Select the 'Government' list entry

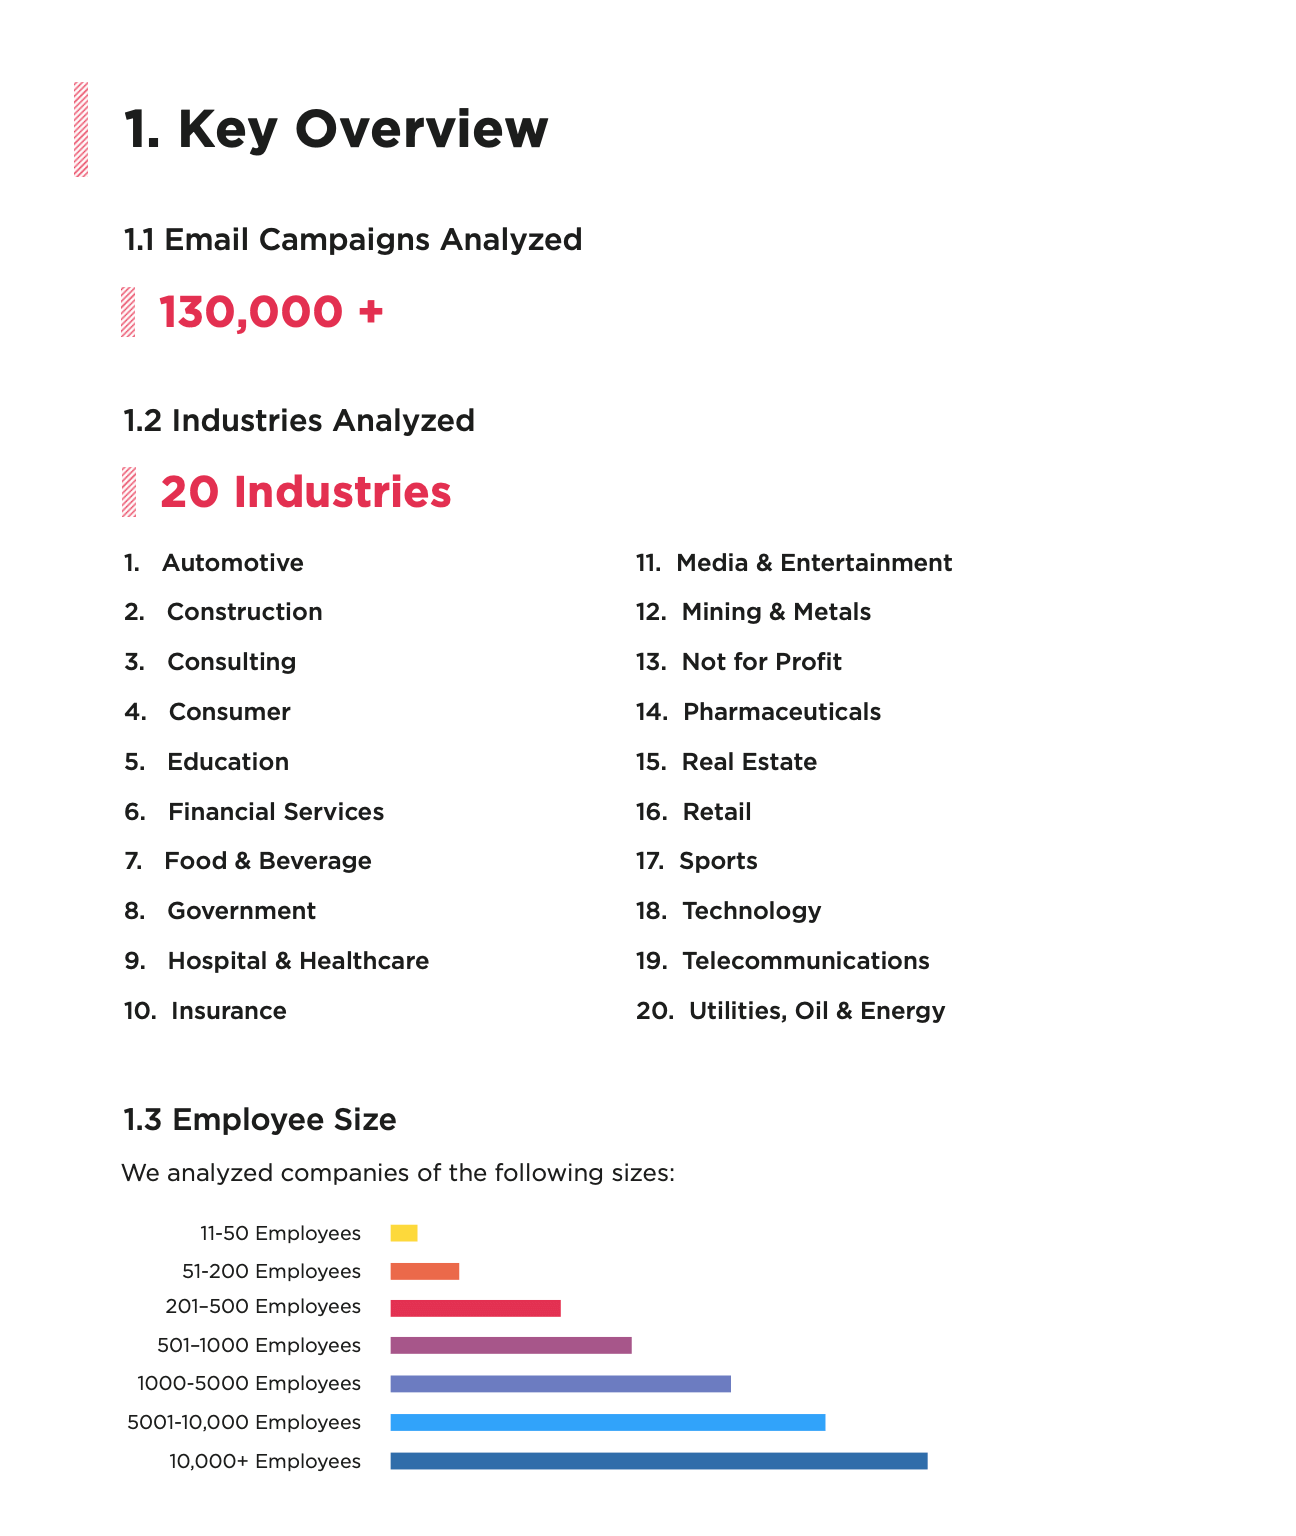tap(242, 911)
